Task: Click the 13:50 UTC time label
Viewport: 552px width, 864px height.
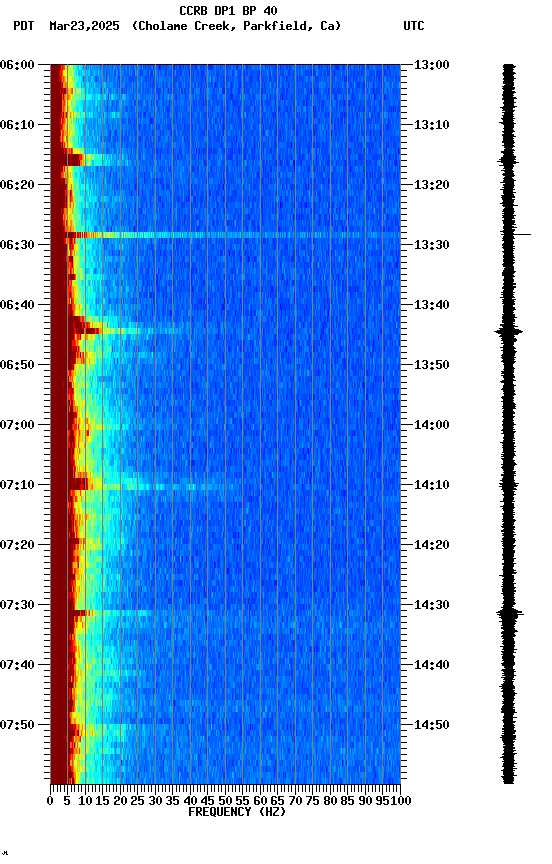Action: point(432,365)
